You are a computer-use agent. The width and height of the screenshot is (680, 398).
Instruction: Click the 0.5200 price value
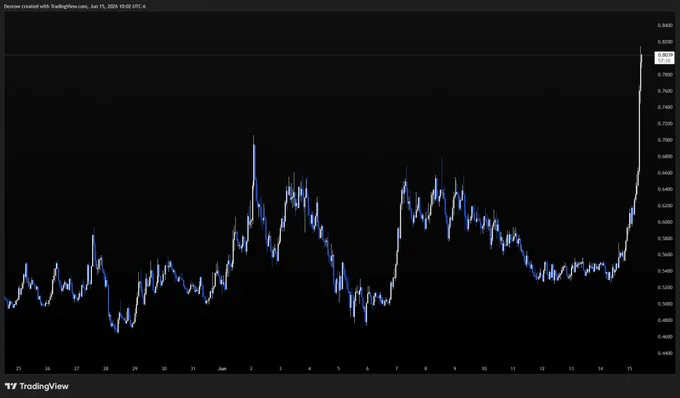(x=665, y=287)
